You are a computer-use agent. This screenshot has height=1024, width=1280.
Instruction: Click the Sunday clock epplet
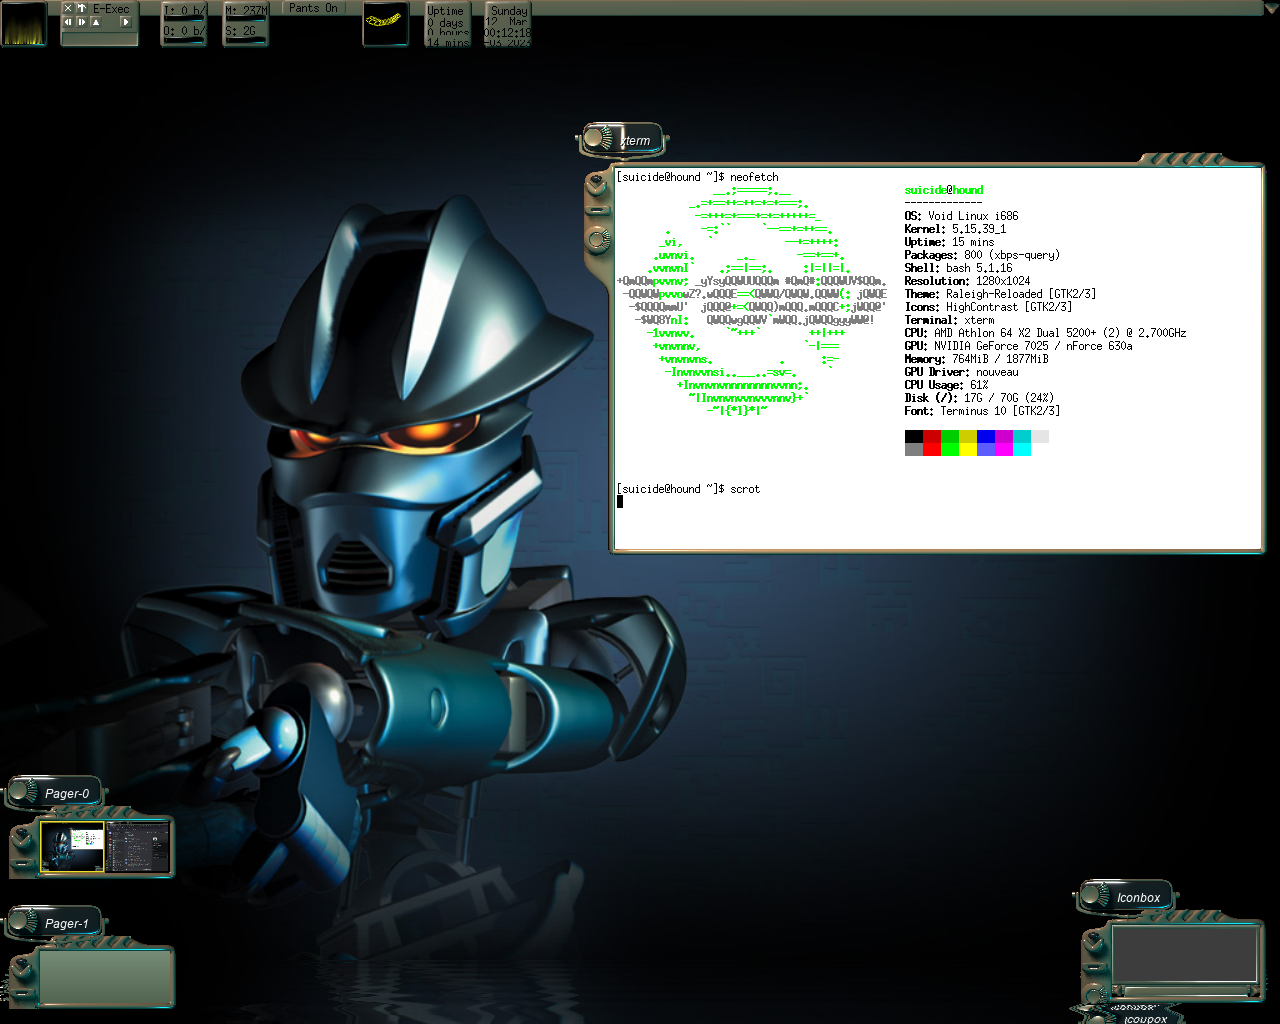(x=508, y=26)
